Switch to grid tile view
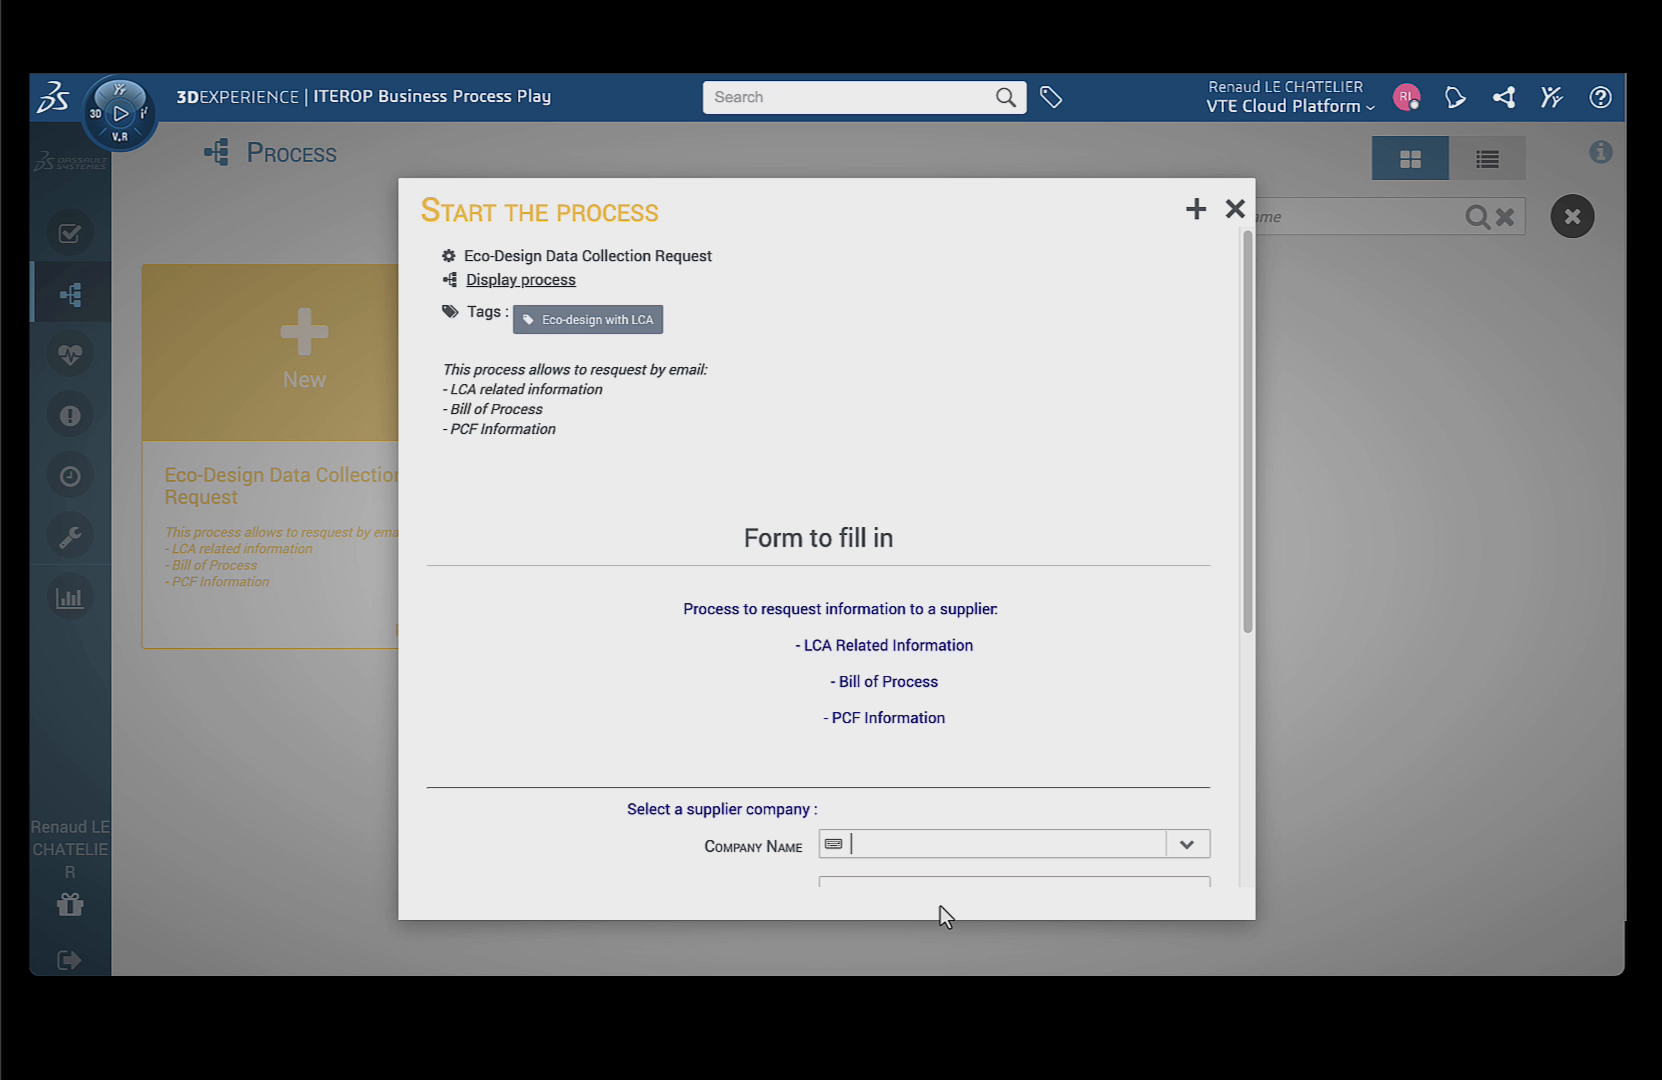The width and height of the screenshot is (1662, 1080). (1410, 159)
